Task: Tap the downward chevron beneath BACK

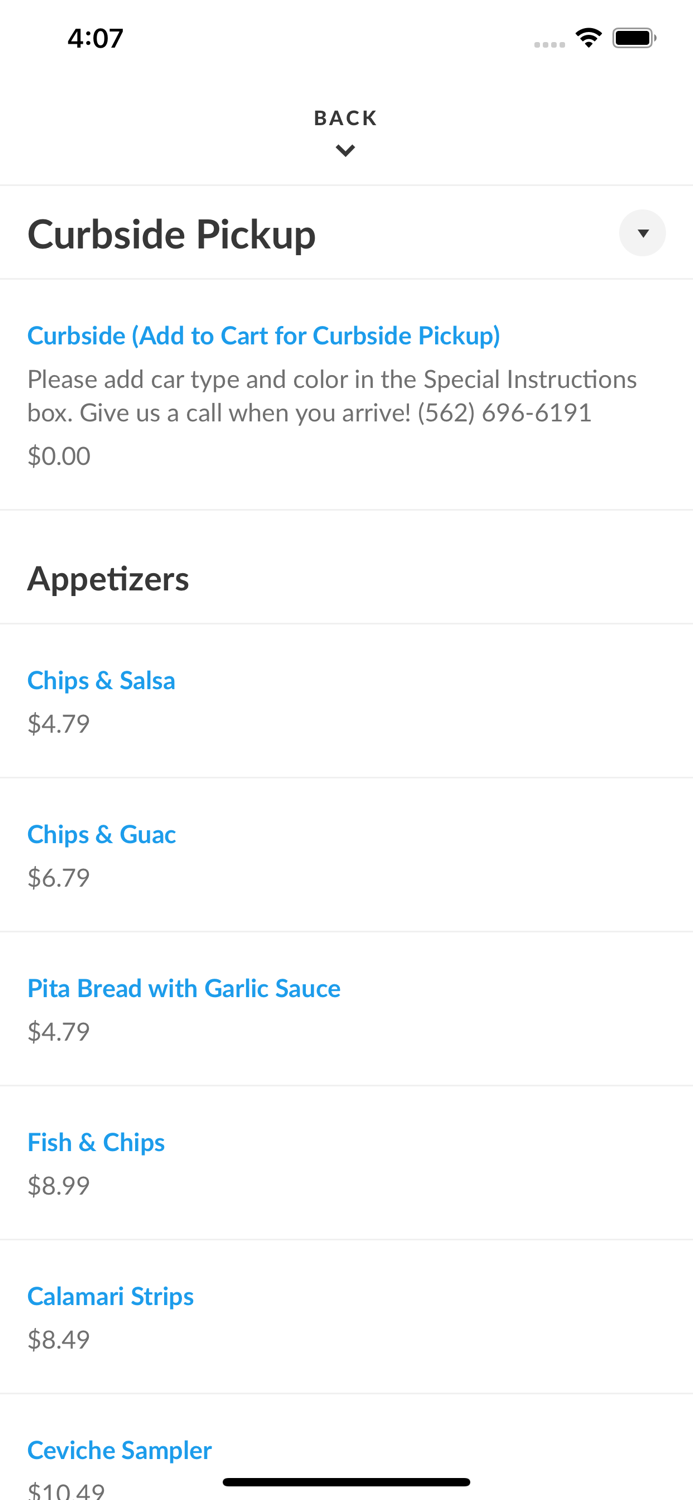Action: tap(346, 150)
